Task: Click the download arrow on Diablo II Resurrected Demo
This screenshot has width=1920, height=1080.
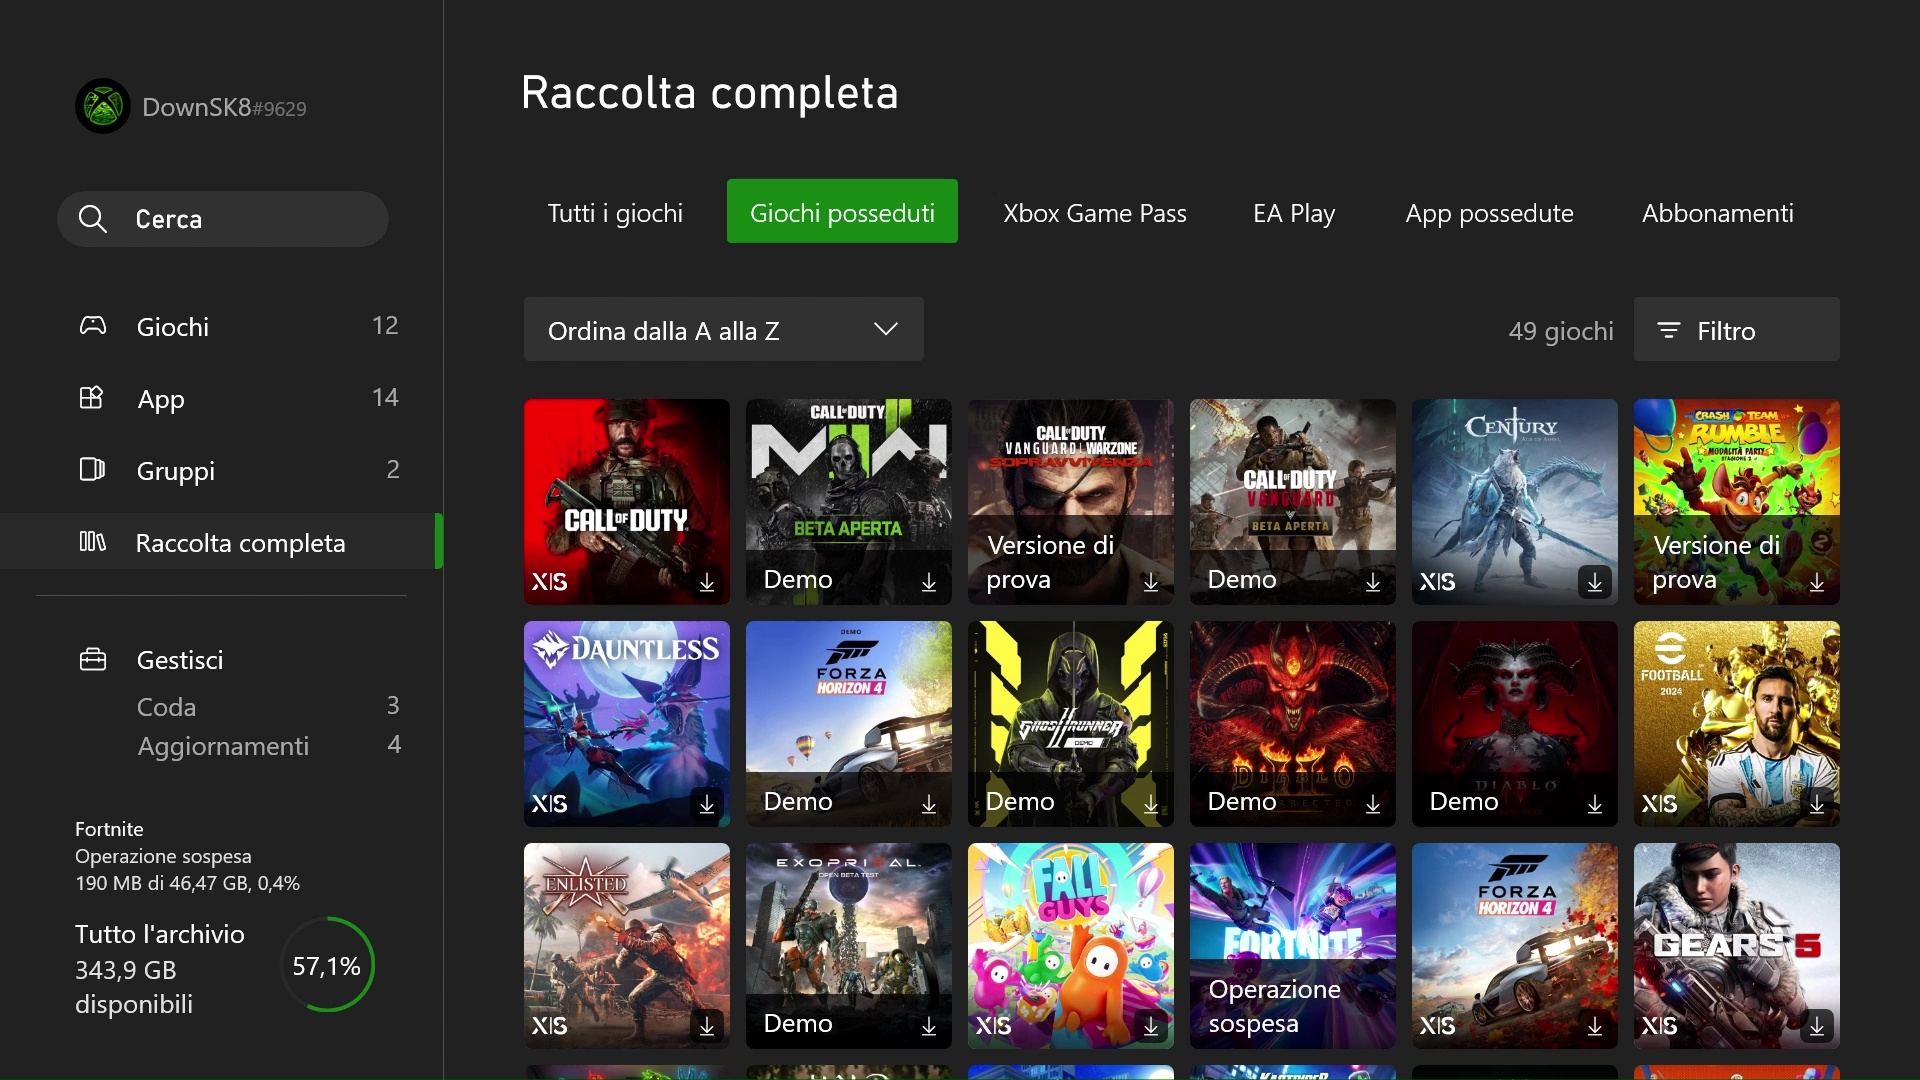Action: (1373, 804)
